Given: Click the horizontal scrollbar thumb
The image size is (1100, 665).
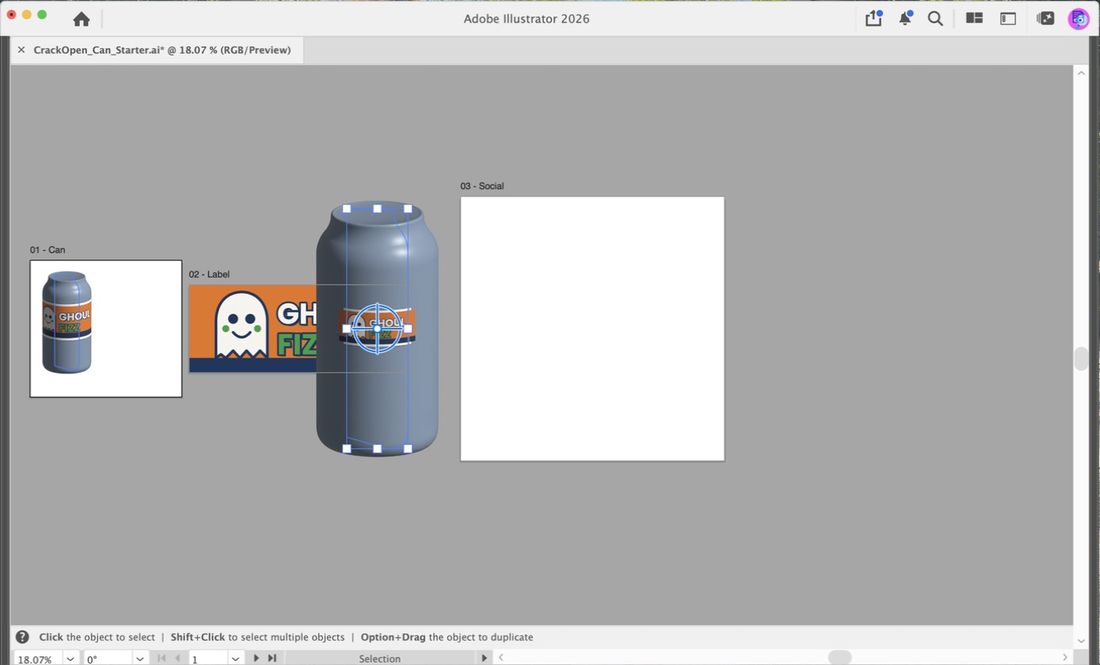Looking at the screenshot, I should (x=840, y=657).
